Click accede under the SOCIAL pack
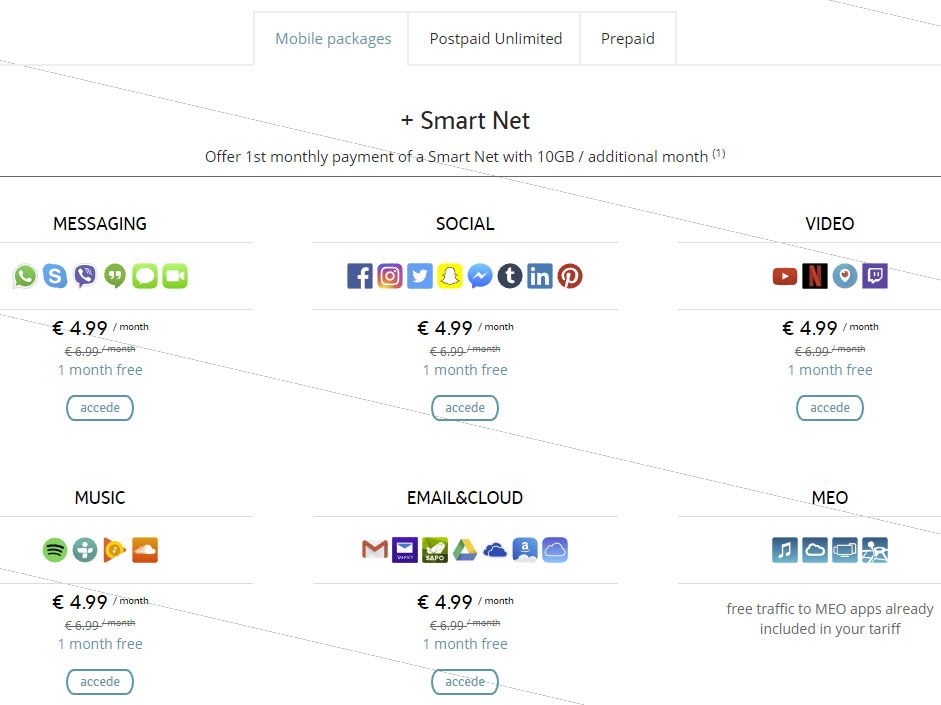This screenshot has height=705, width=941. (464, 407)
